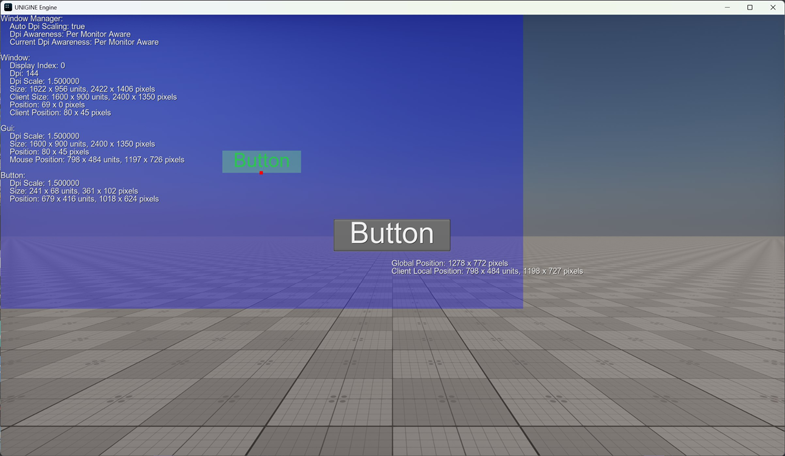Click the "Dpi: 144" readout
Image resolution: width=785 pixels, height=456 pixels.
click(x=24, y=74)
